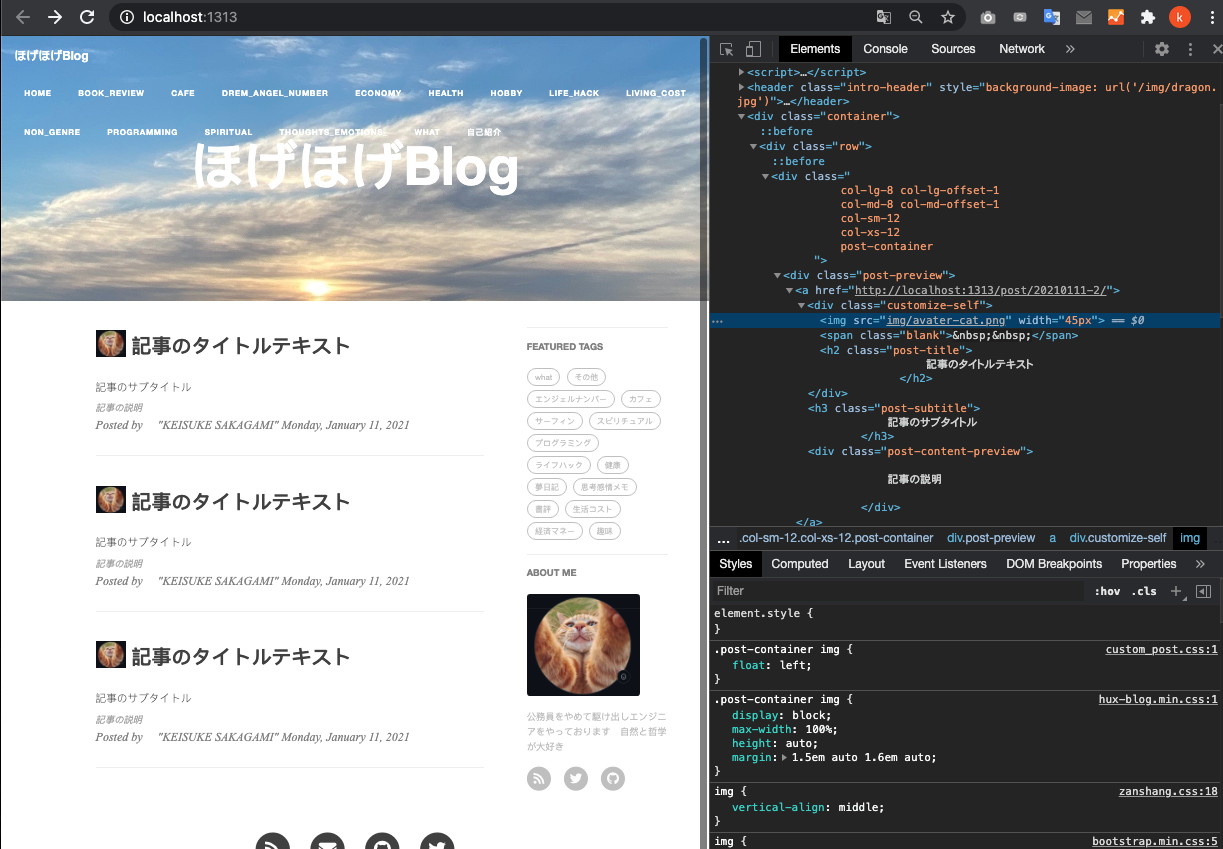This screenshot has height=849, width=1223.
Task: Show more Styles pane tabs chevron
Action: (1201, 564)
